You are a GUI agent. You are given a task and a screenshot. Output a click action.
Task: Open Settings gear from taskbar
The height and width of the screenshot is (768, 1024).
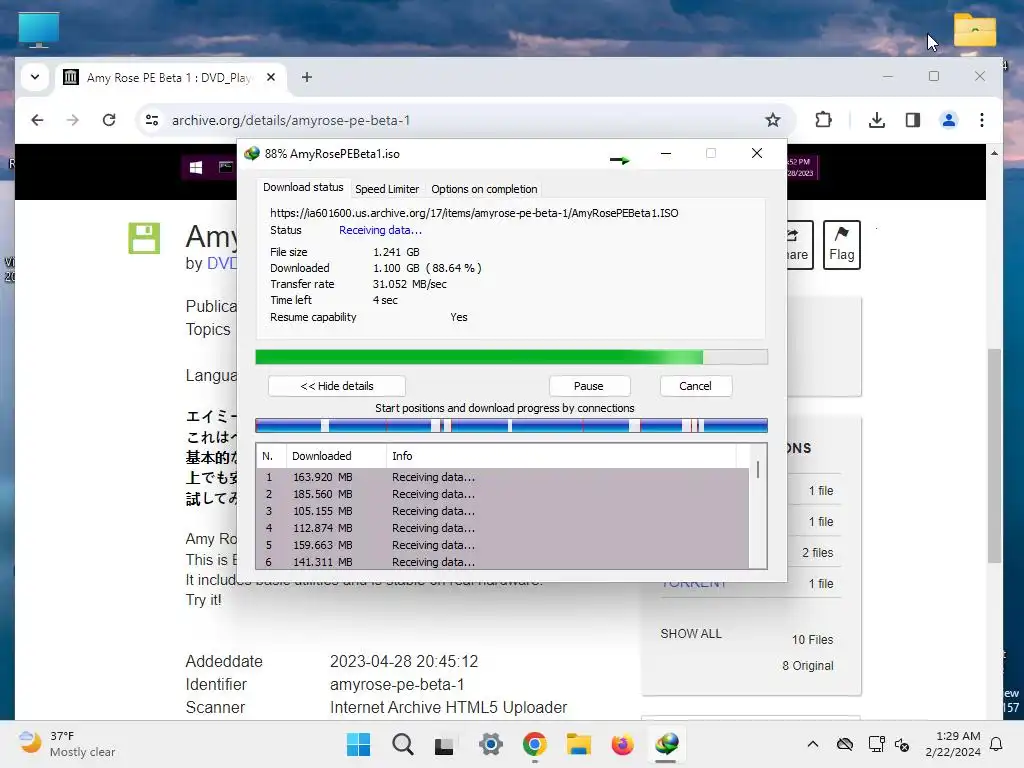(490, 744)
